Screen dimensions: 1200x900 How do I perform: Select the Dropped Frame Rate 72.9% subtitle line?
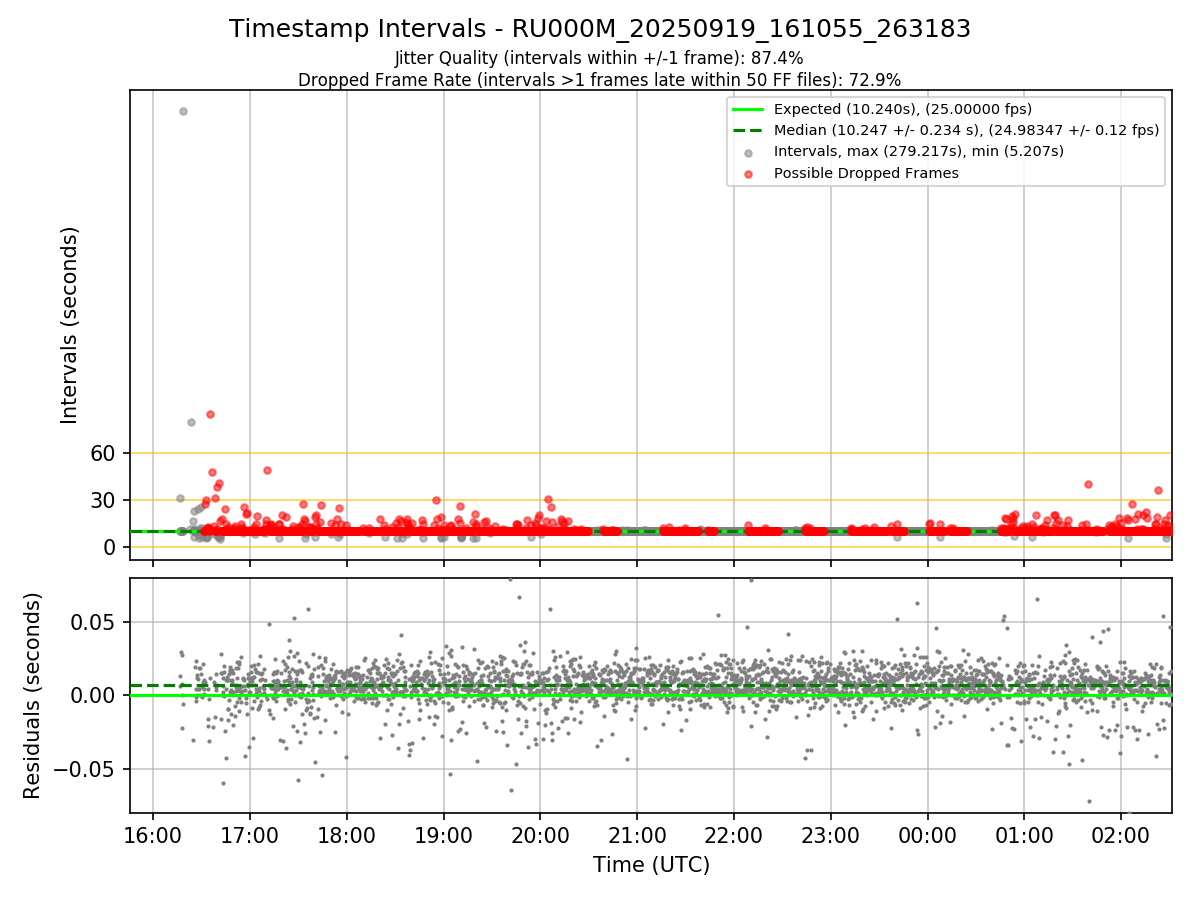pyautogui.click(x=600, y=80)
